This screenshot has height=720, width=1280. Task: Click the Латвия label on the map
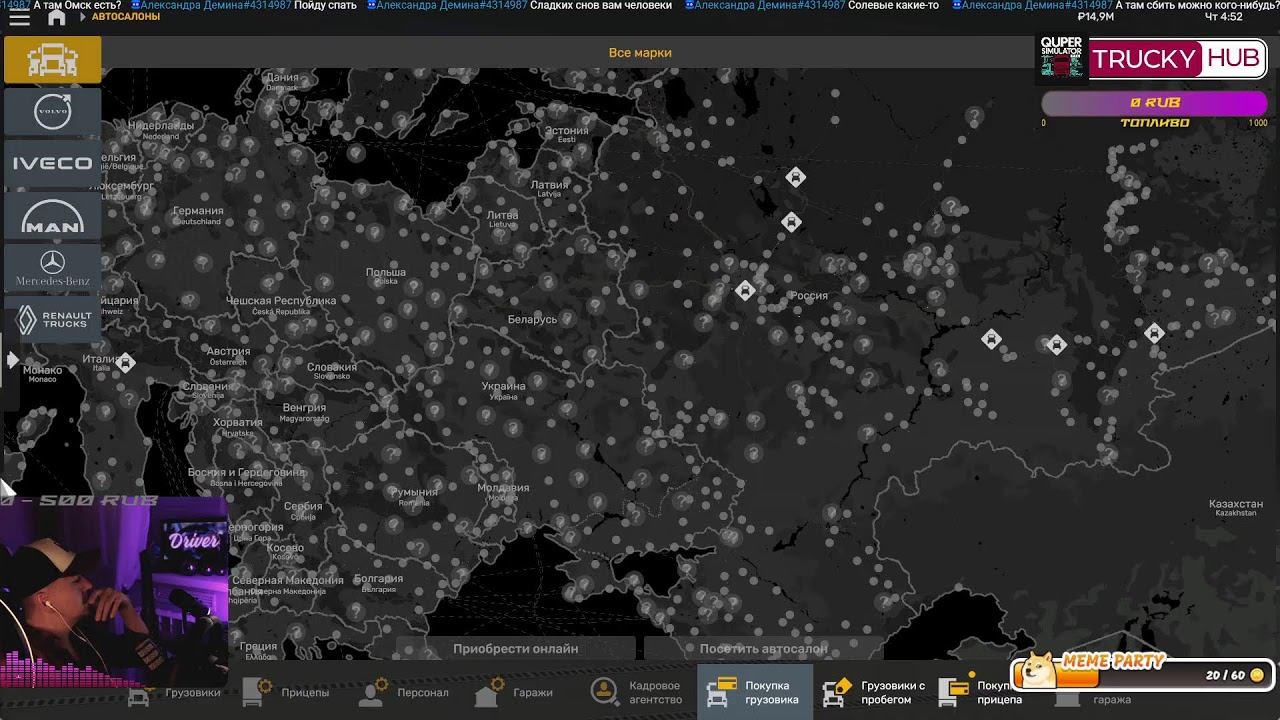(549, 185)
